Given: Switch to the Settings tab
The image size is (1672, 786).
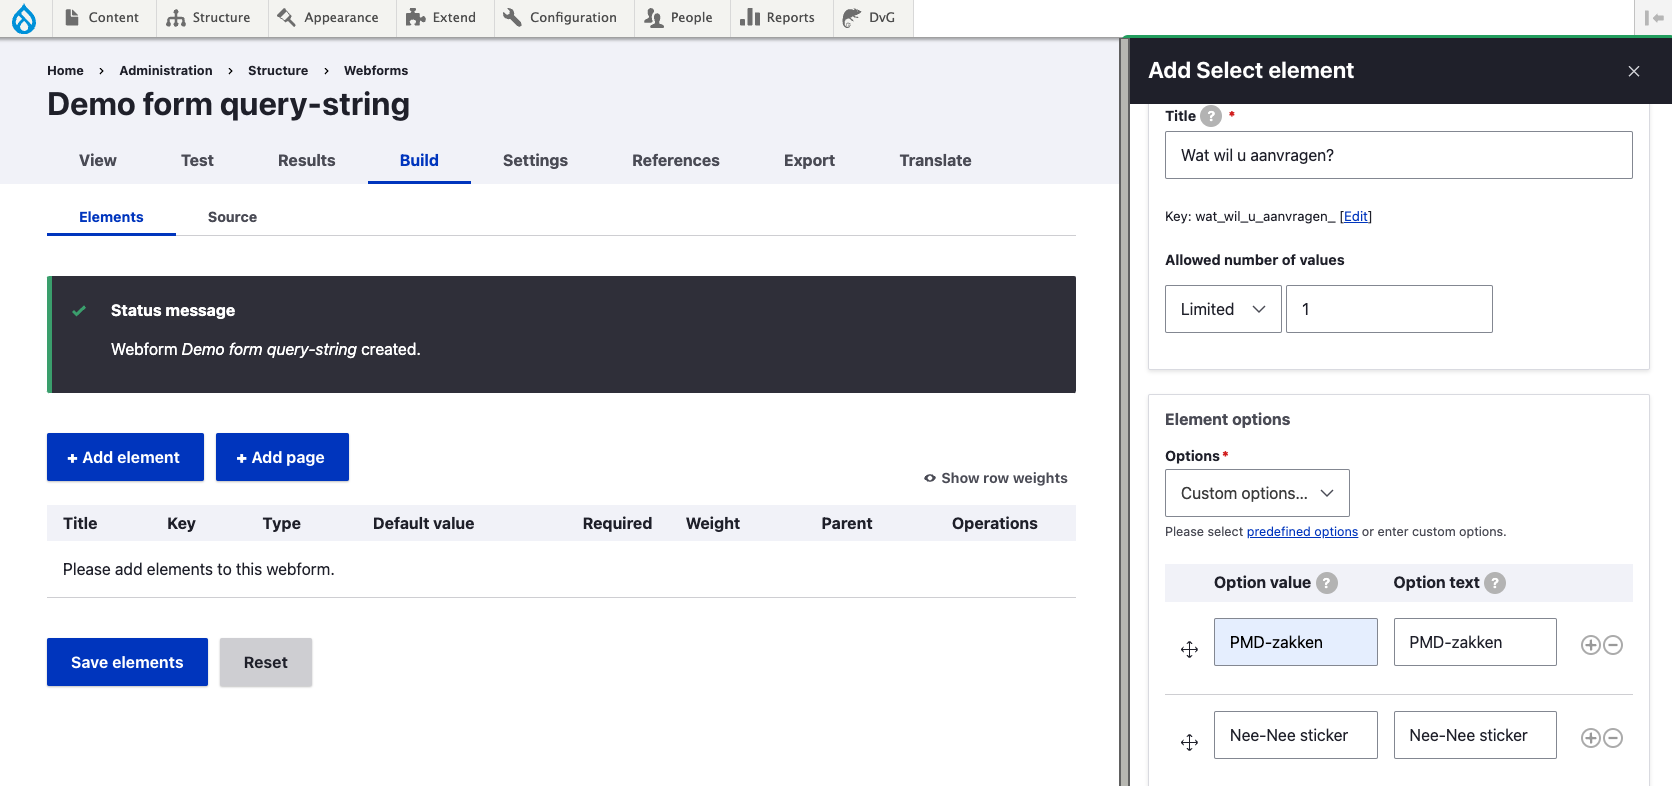Looking at the screenshot, I should click(x=535, y=160).
